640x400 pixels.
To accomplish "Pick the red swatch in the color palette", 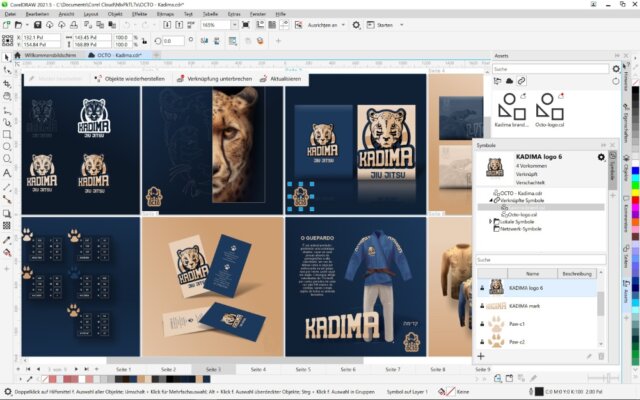I will [636, 200].
